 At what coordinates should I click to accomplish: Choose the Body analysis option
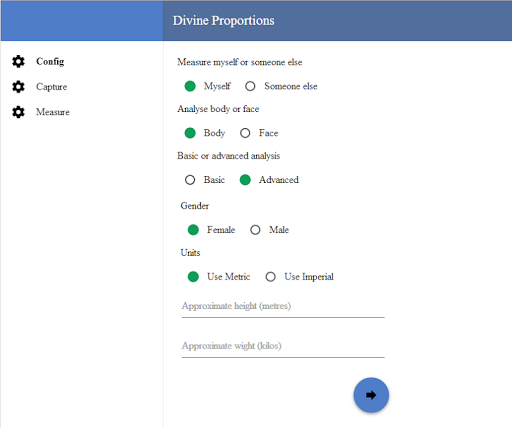tap(190, 133)
